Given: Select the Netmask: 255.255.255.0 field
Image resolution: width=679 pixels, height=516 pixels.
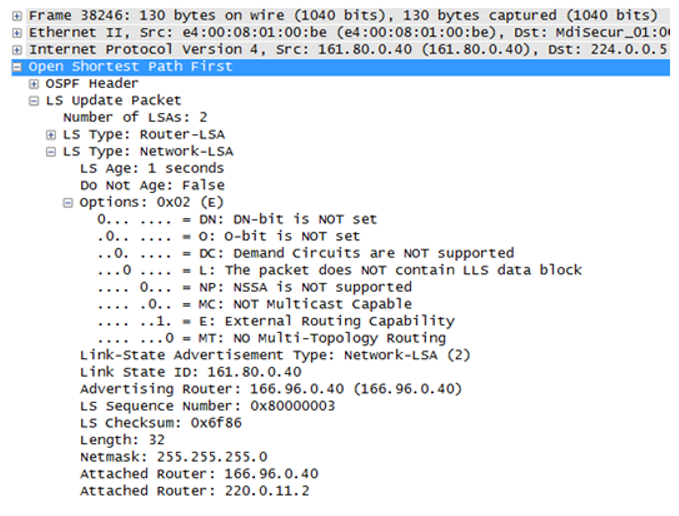Looking at the screenshot, I should click(x=174, y=457).
